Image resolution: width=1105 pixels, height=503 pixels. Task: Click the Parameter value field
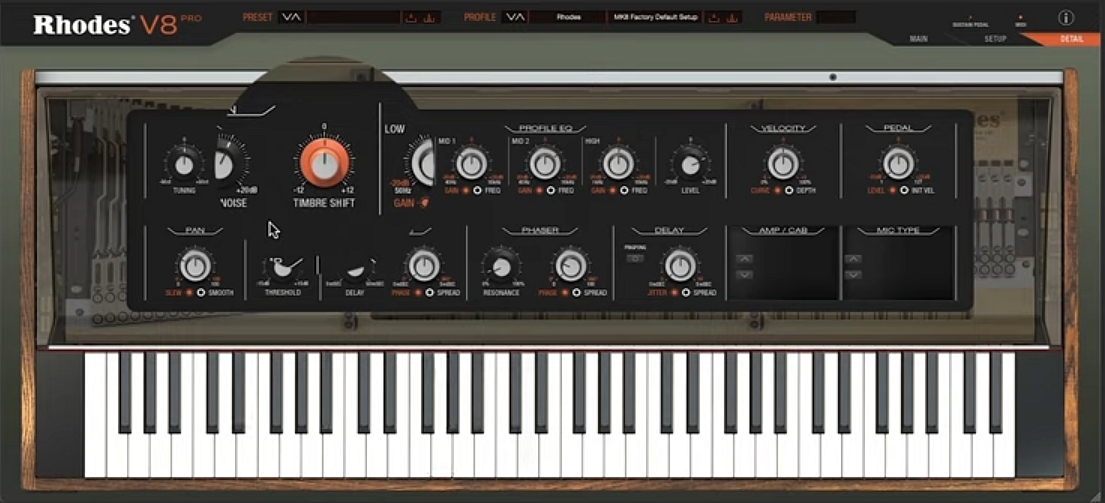837,17
